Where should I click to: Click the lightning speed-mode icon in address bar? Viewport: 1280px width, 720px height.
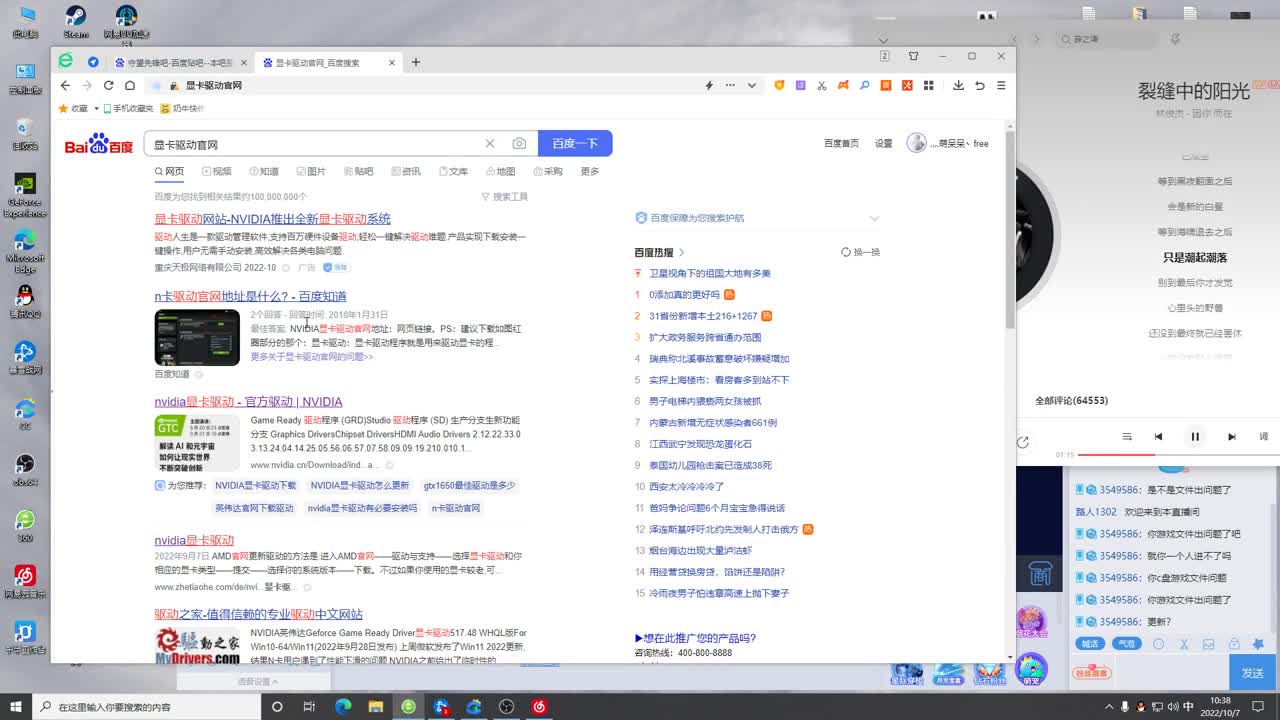click(709, 86)
